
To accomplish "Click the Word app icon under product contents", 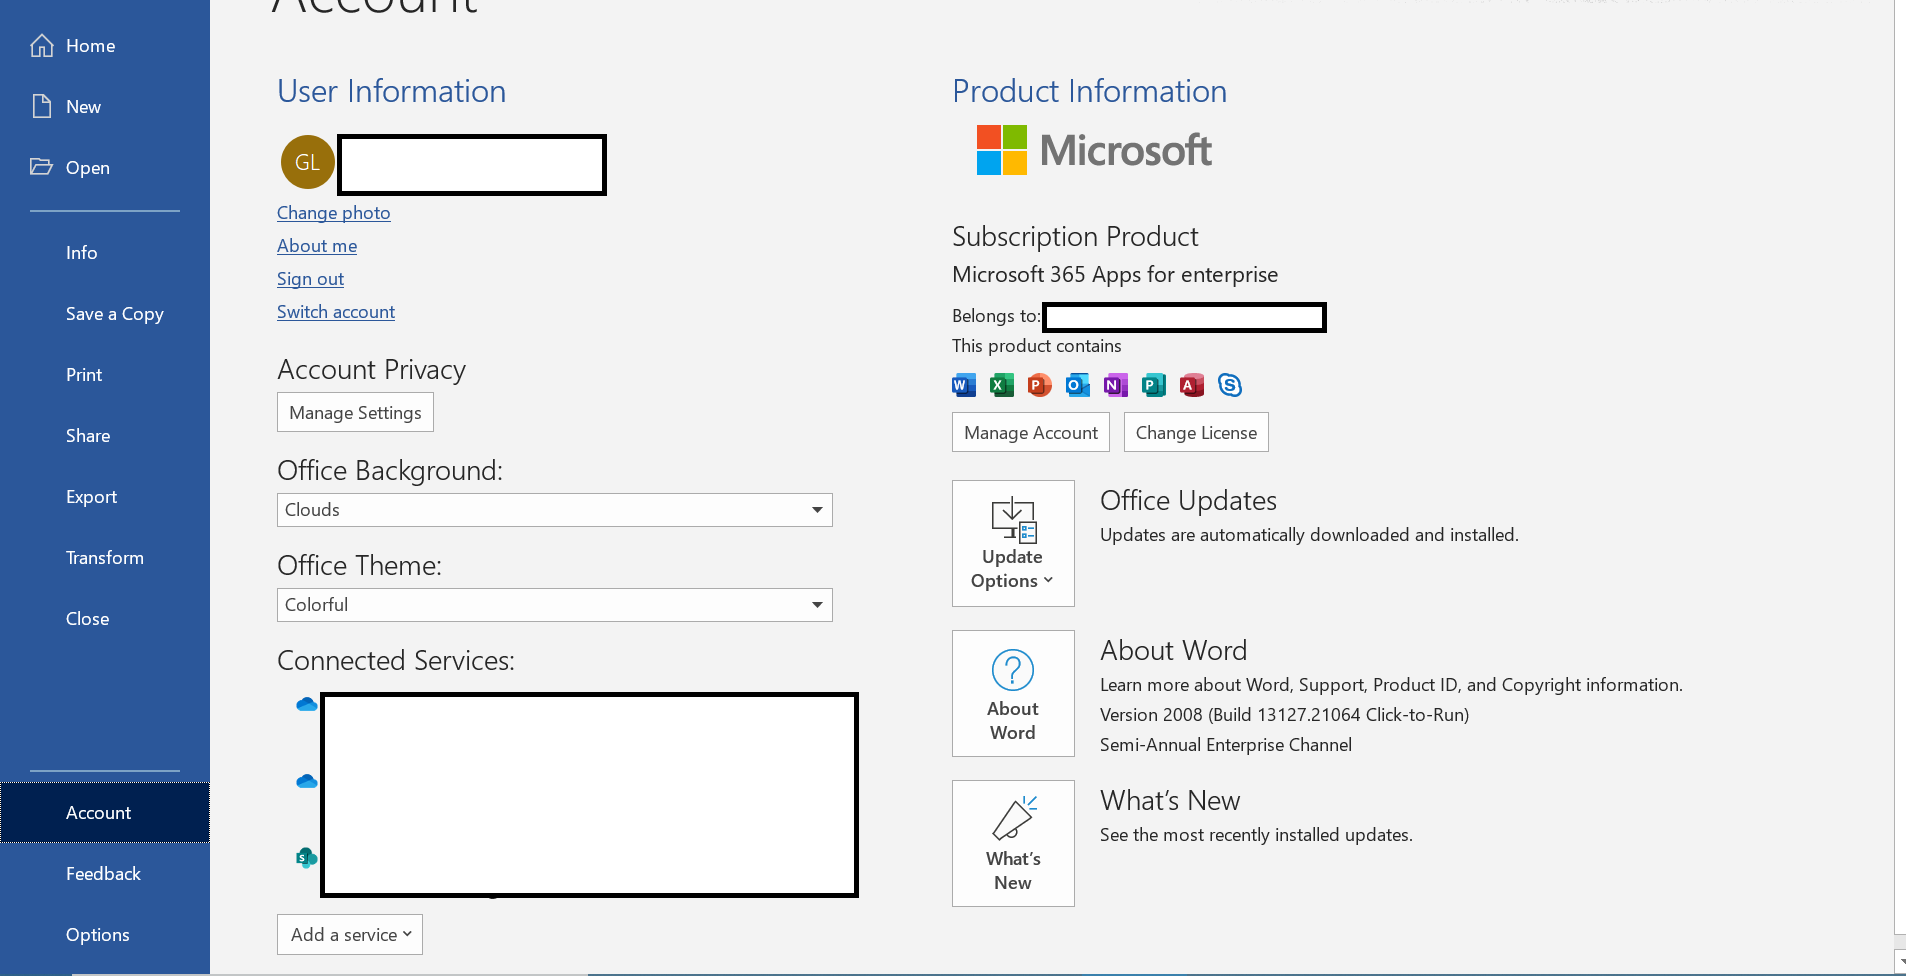I will click(x=964, y=385).
